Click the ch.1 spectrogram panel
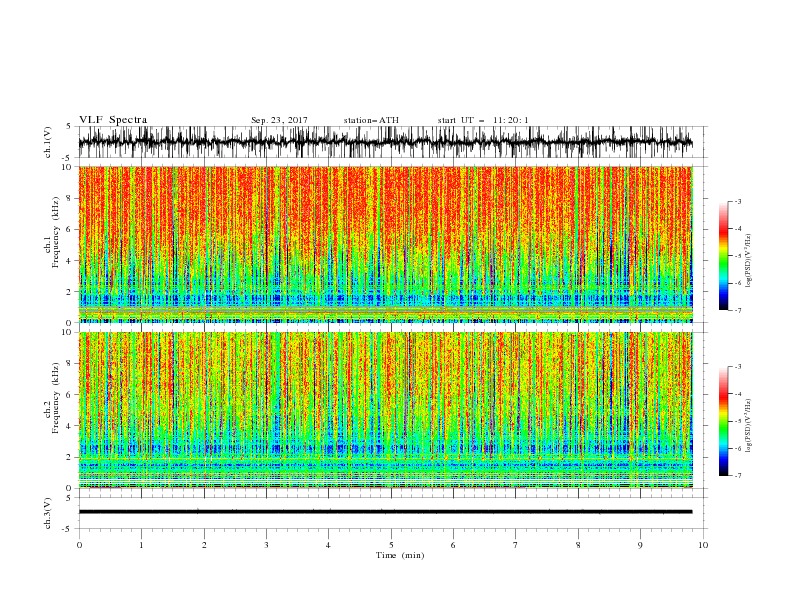 pos(385,244)
